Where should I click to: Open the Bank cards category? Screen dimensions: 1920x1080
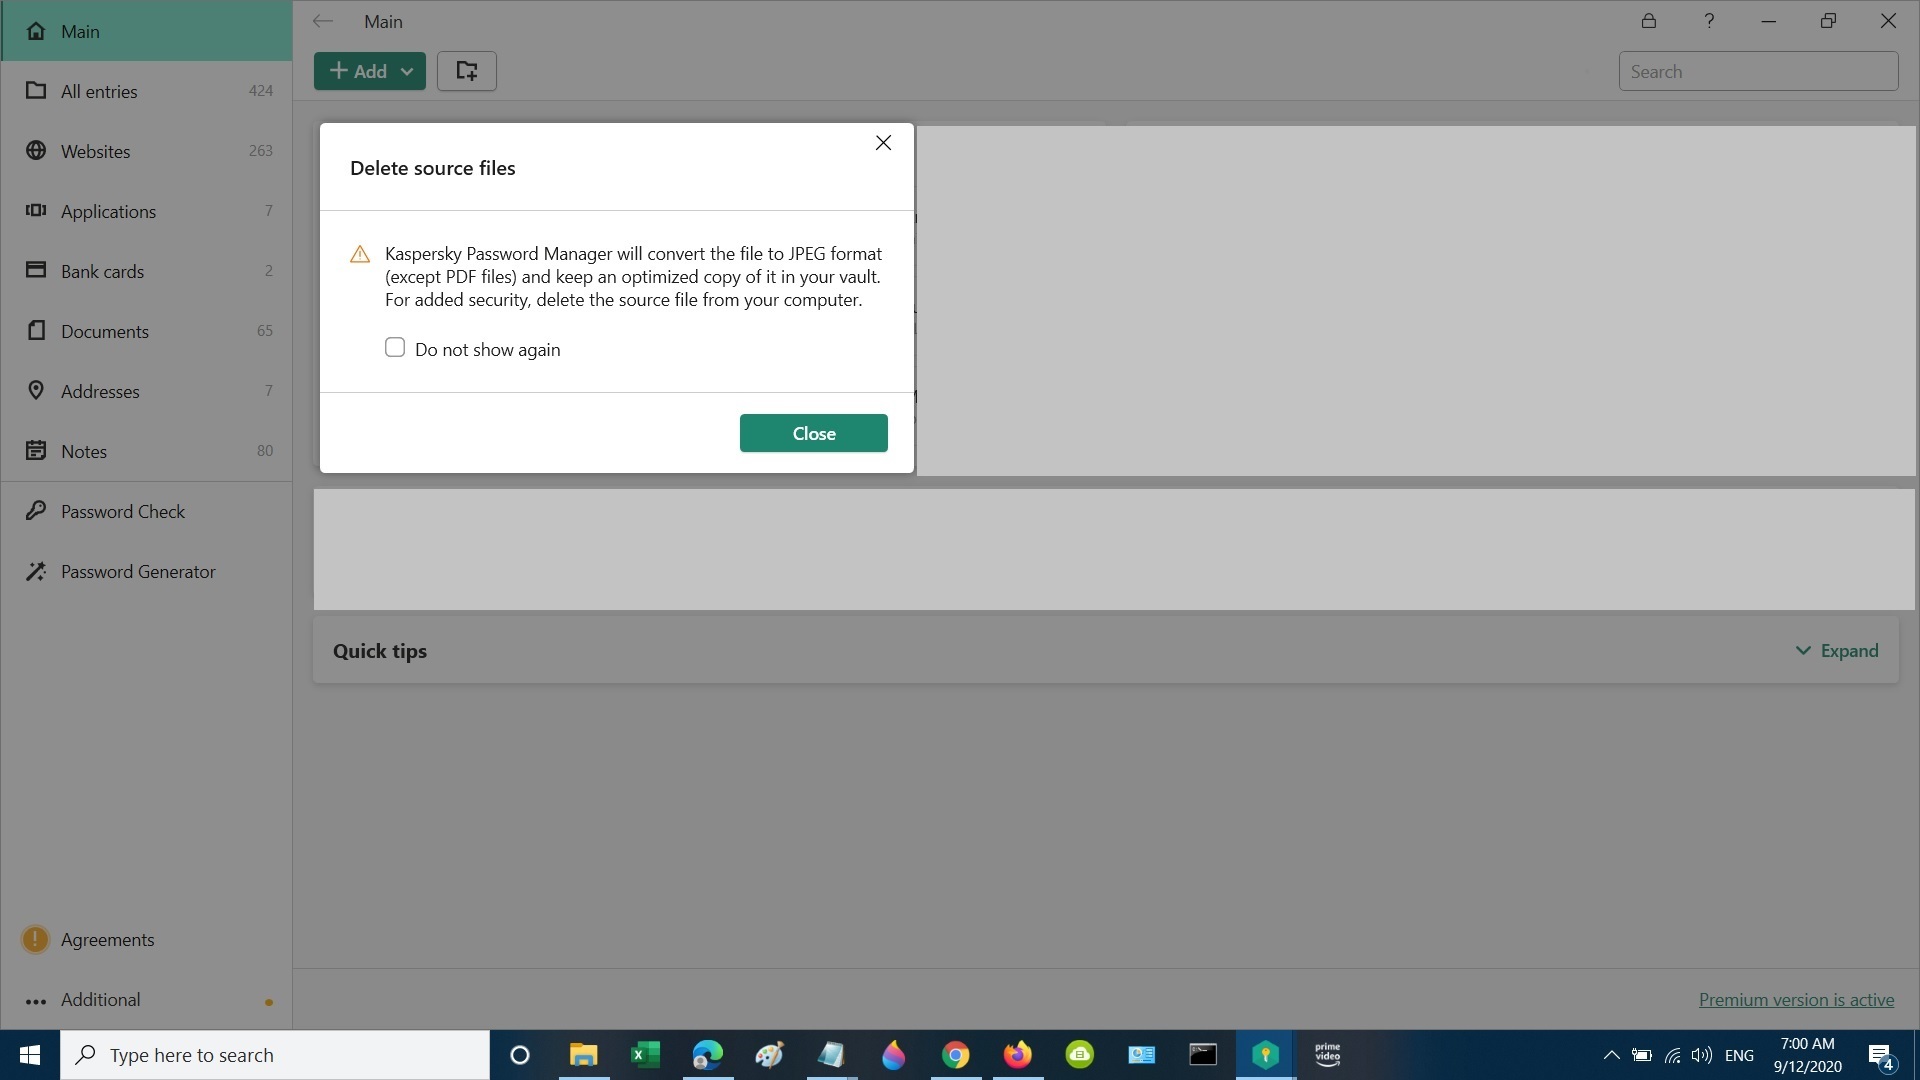pyautogui.click(x=147, y=271)
